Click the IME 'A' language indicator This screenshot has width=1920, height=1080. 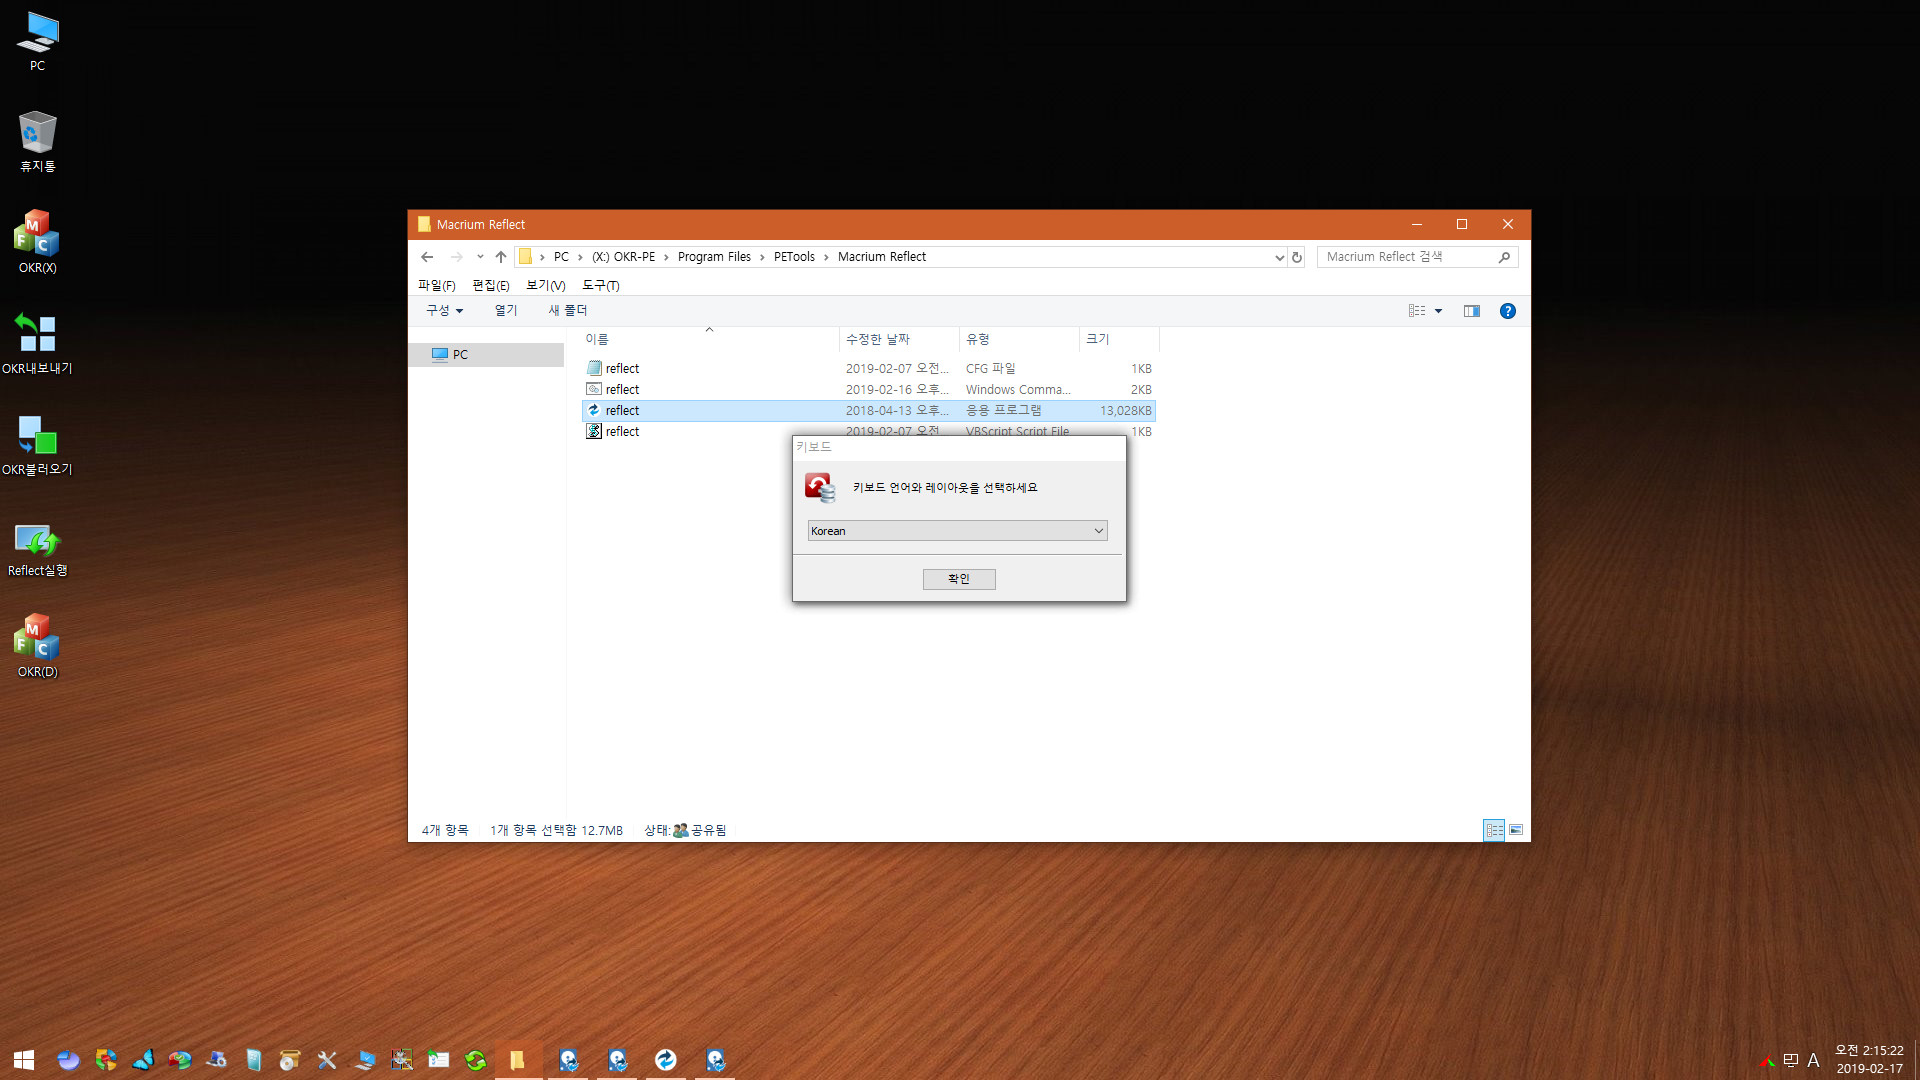1813,1061
